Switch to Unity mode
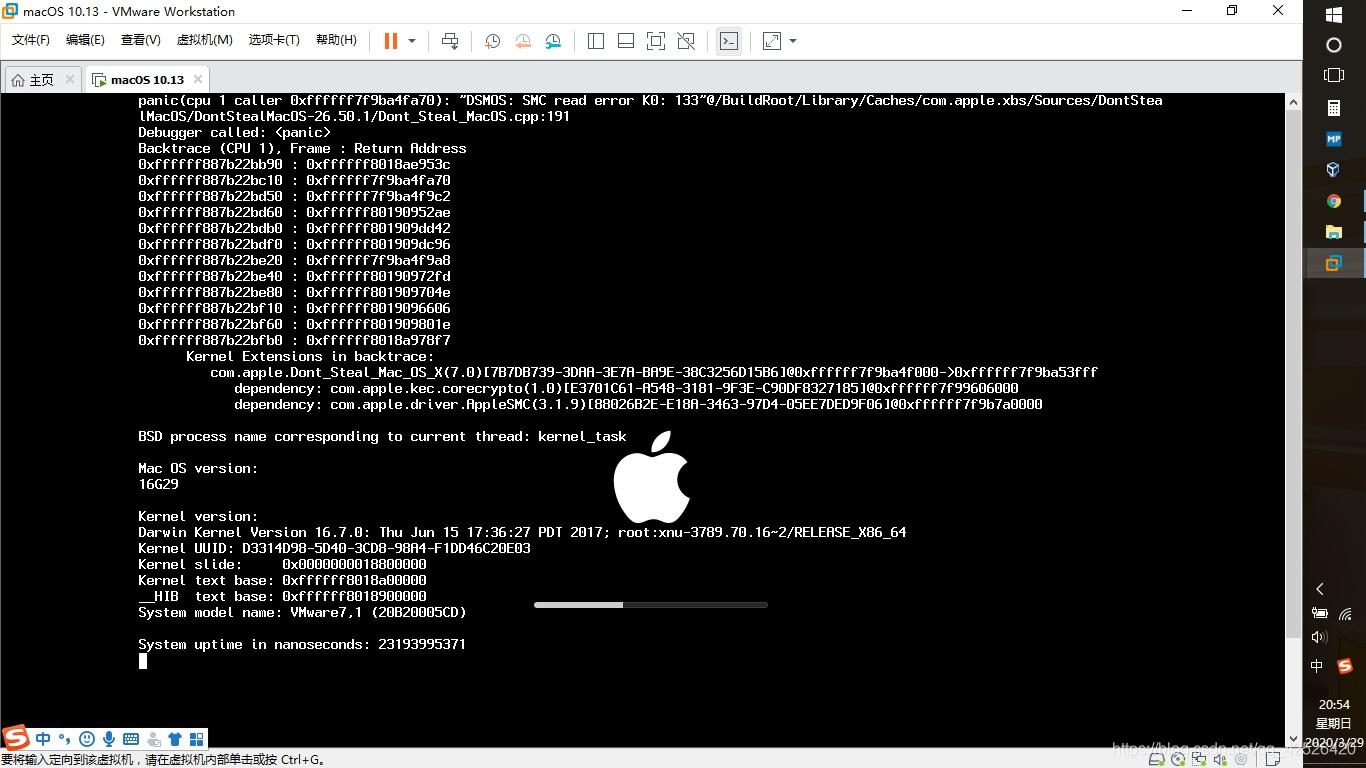The height and width of the screenshot is (768, 1366). point(686,41)
